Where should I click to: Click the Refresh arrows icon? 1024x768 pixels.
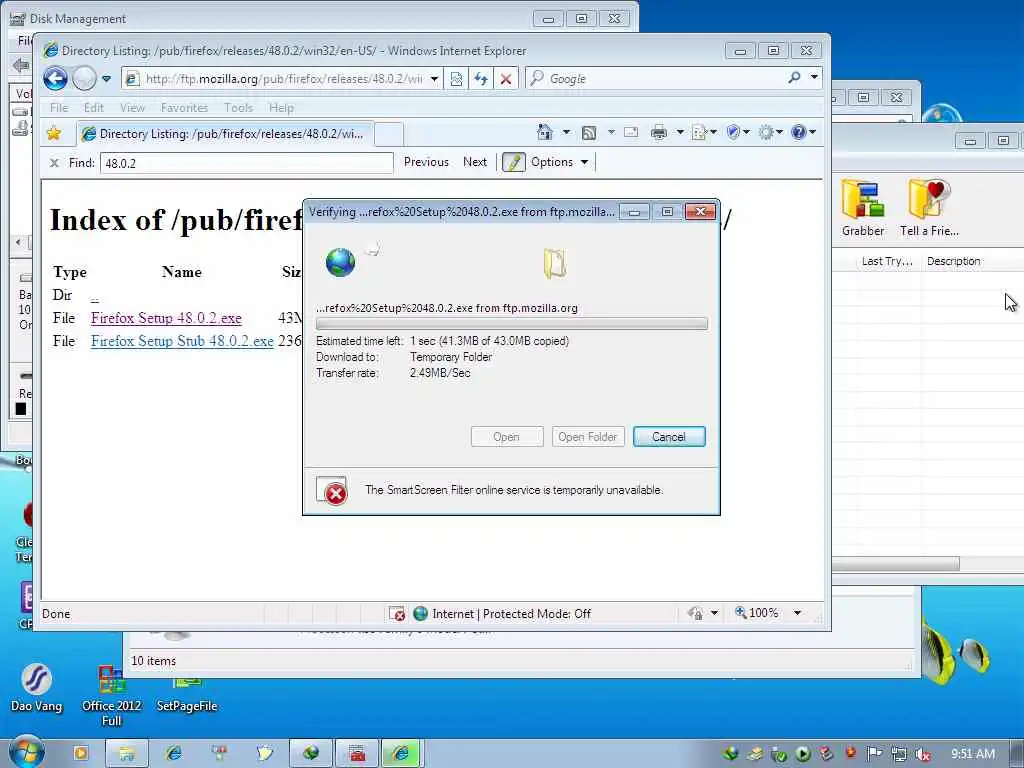(x=481, y=79)
